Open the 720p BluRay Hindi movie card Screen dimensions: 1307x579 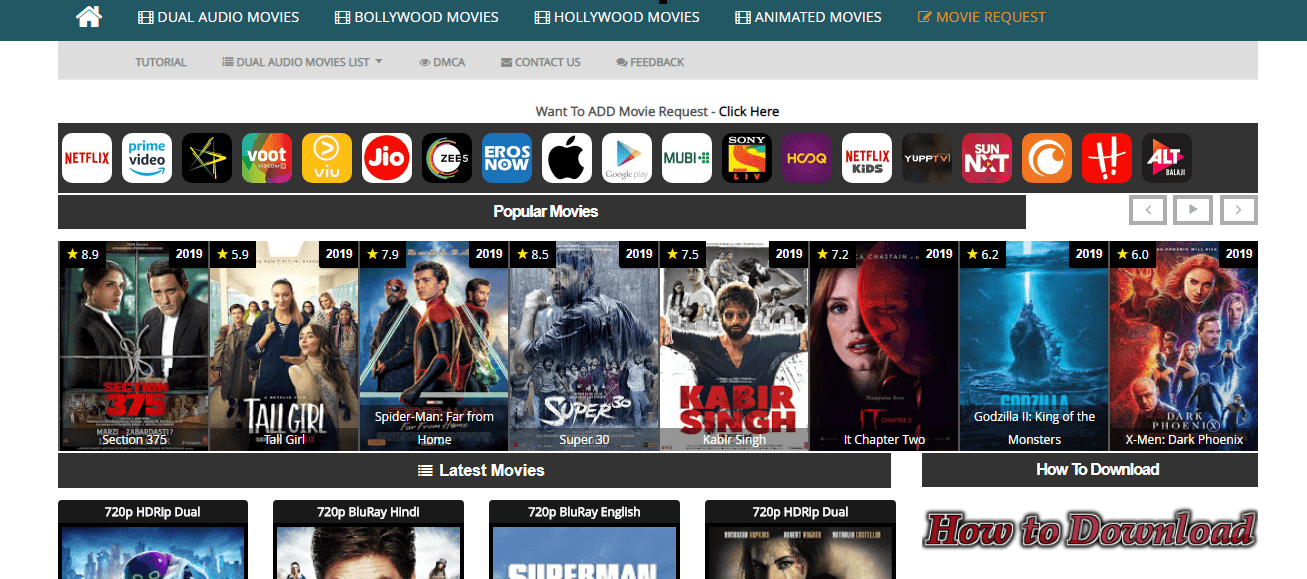[x=368, y=540]
